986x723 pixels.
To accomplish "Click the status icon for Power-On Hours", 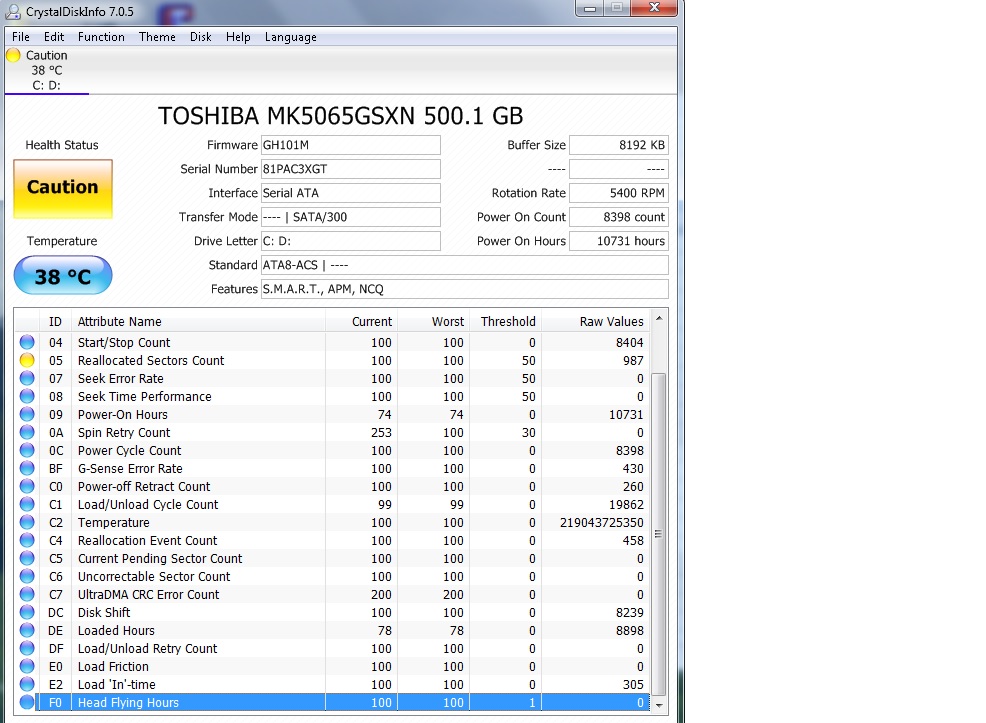I will pos(27,414).
